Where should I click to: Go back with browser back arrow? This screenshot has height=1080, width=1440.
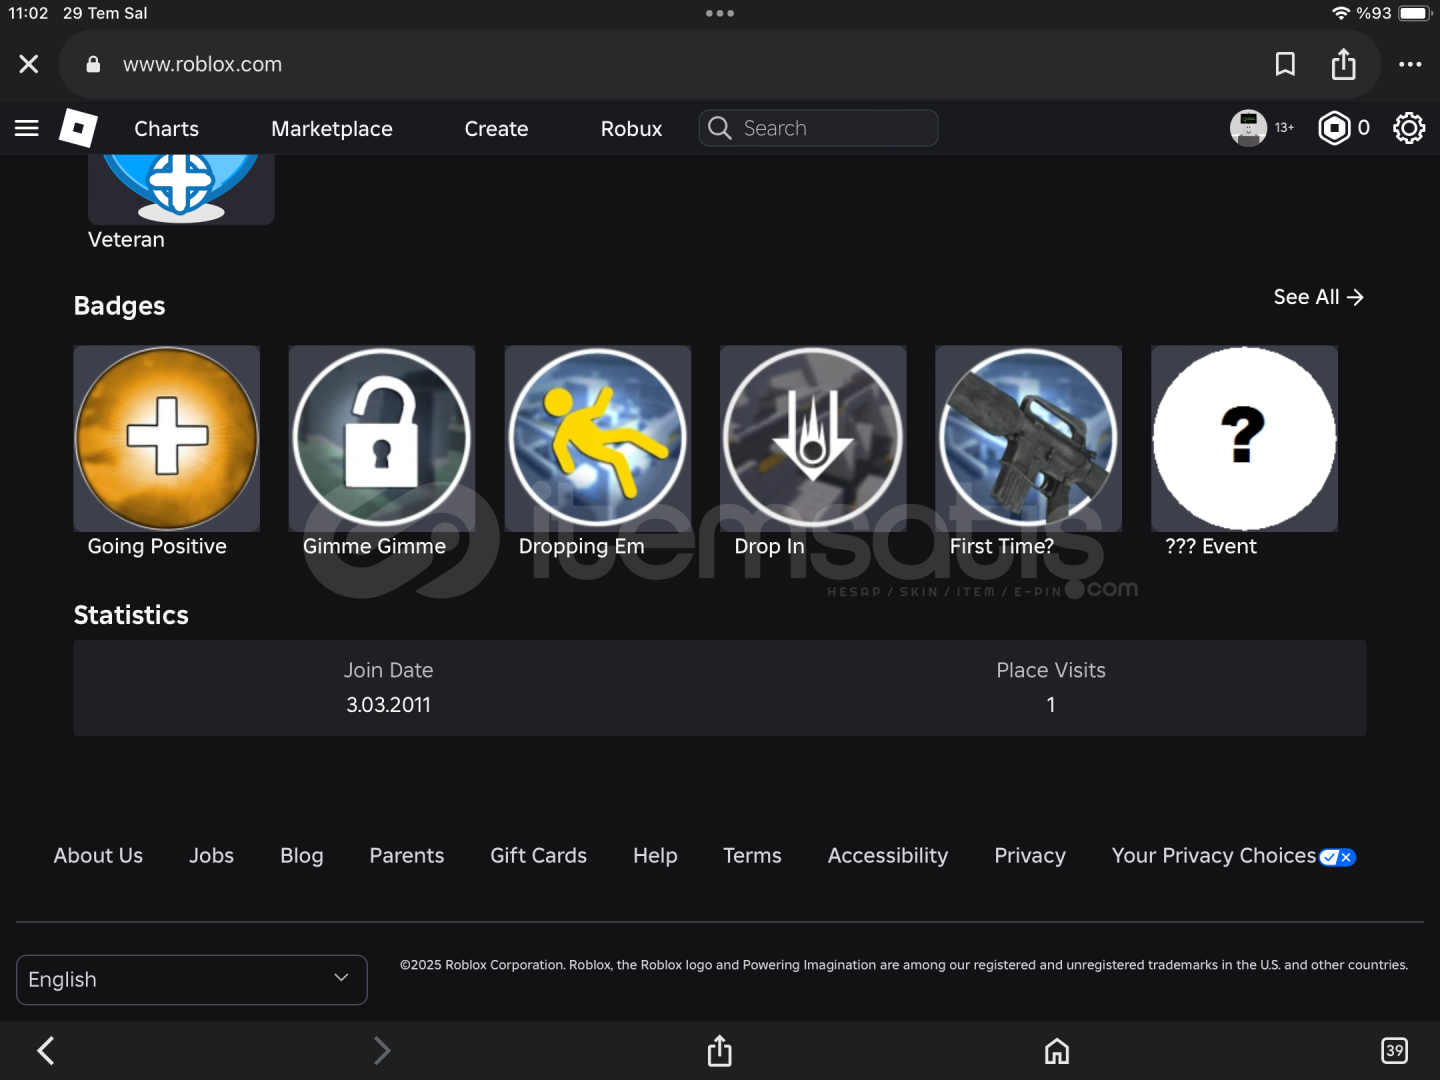click(46, 1050)
